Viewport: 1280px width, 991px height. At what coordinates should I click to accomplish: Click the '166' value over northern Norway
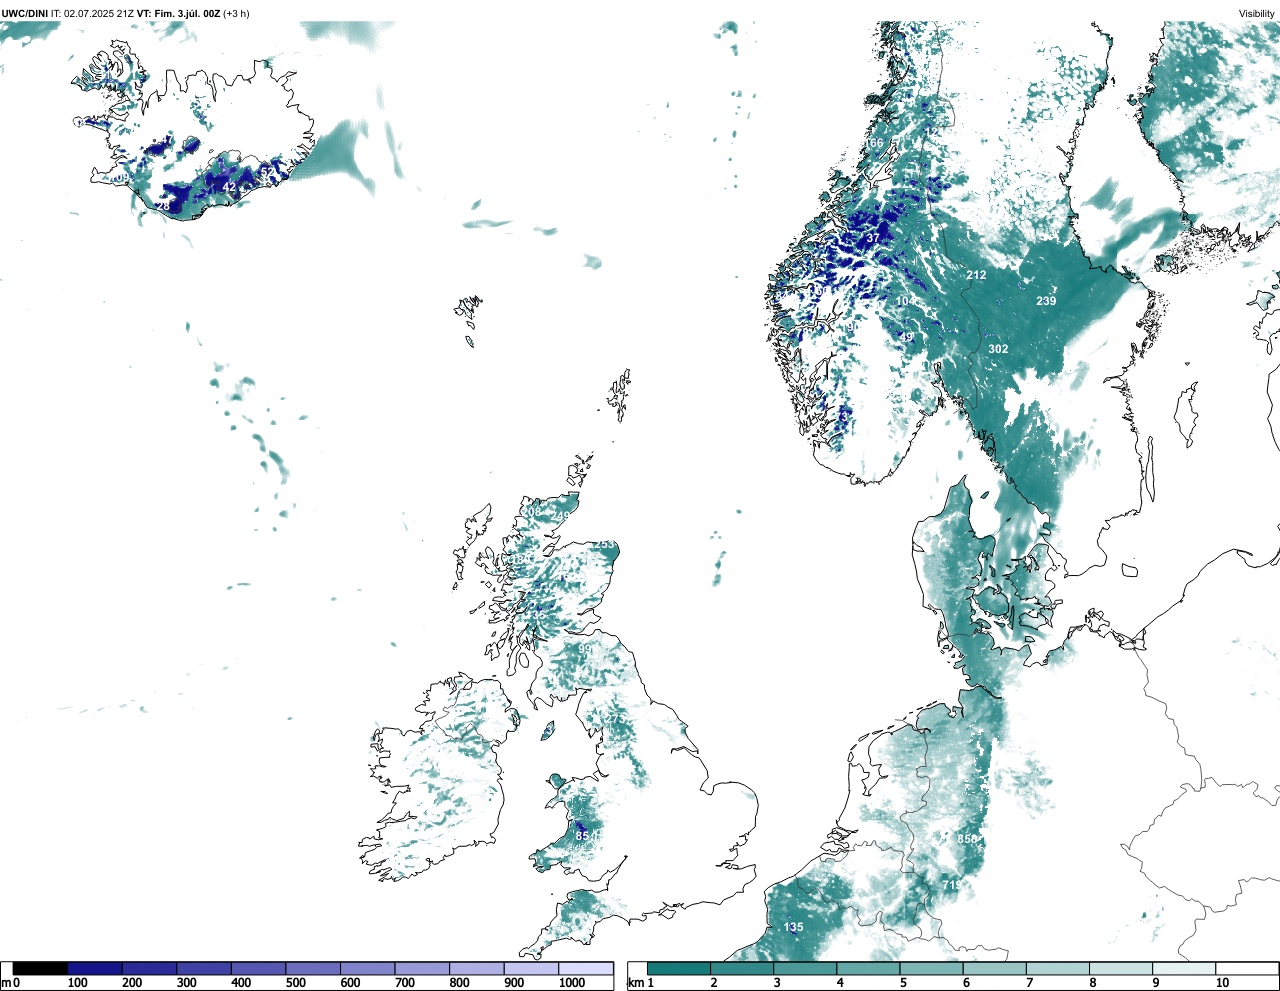tap(875, 143)
